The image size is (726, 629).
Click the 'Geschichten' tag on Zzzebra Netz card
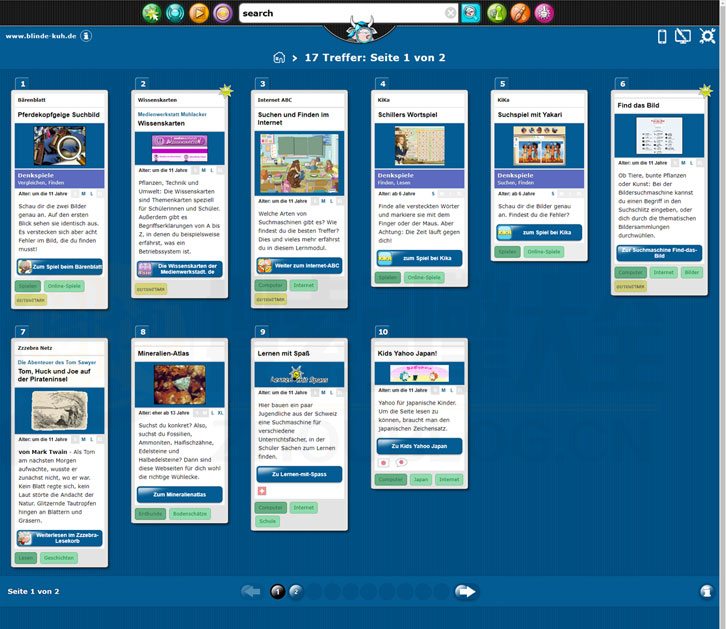click(59, 558)
